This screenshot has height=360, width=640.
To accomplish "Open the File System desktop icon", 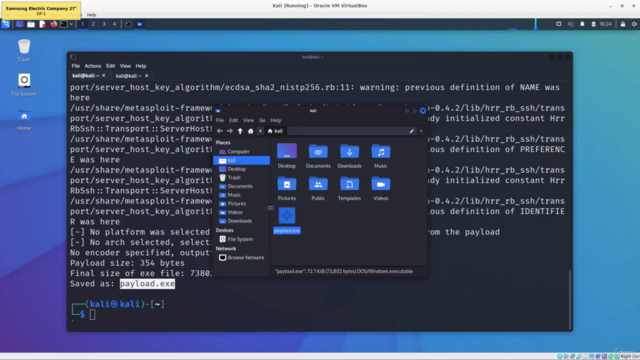I will click(x=24, y=84).
